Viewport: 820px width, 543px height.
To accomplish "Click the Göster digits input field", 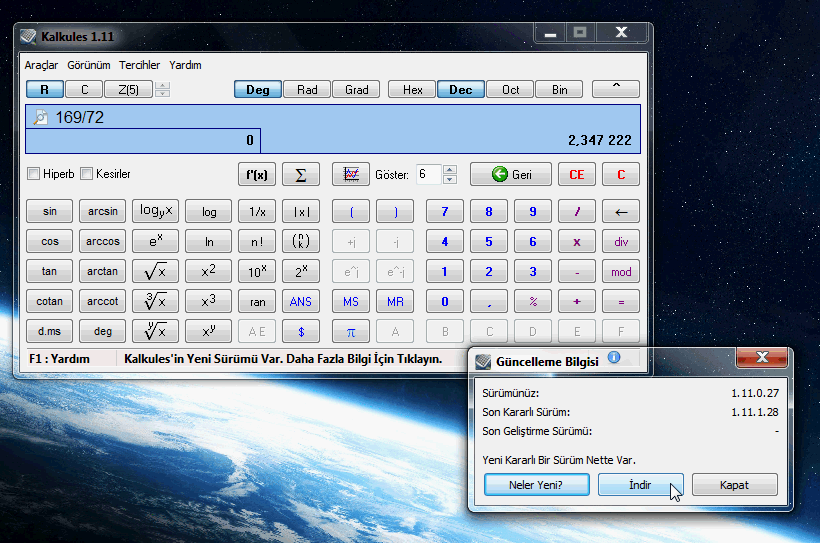I will click(x=429, y=174).
